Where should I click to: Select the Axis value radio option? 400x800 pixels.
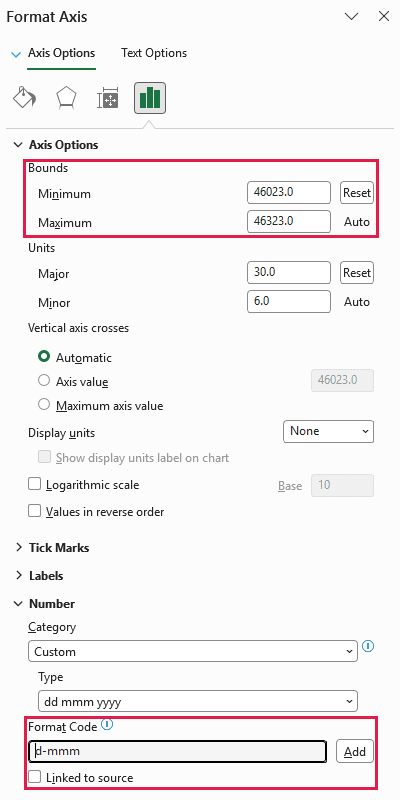(44, 381)
